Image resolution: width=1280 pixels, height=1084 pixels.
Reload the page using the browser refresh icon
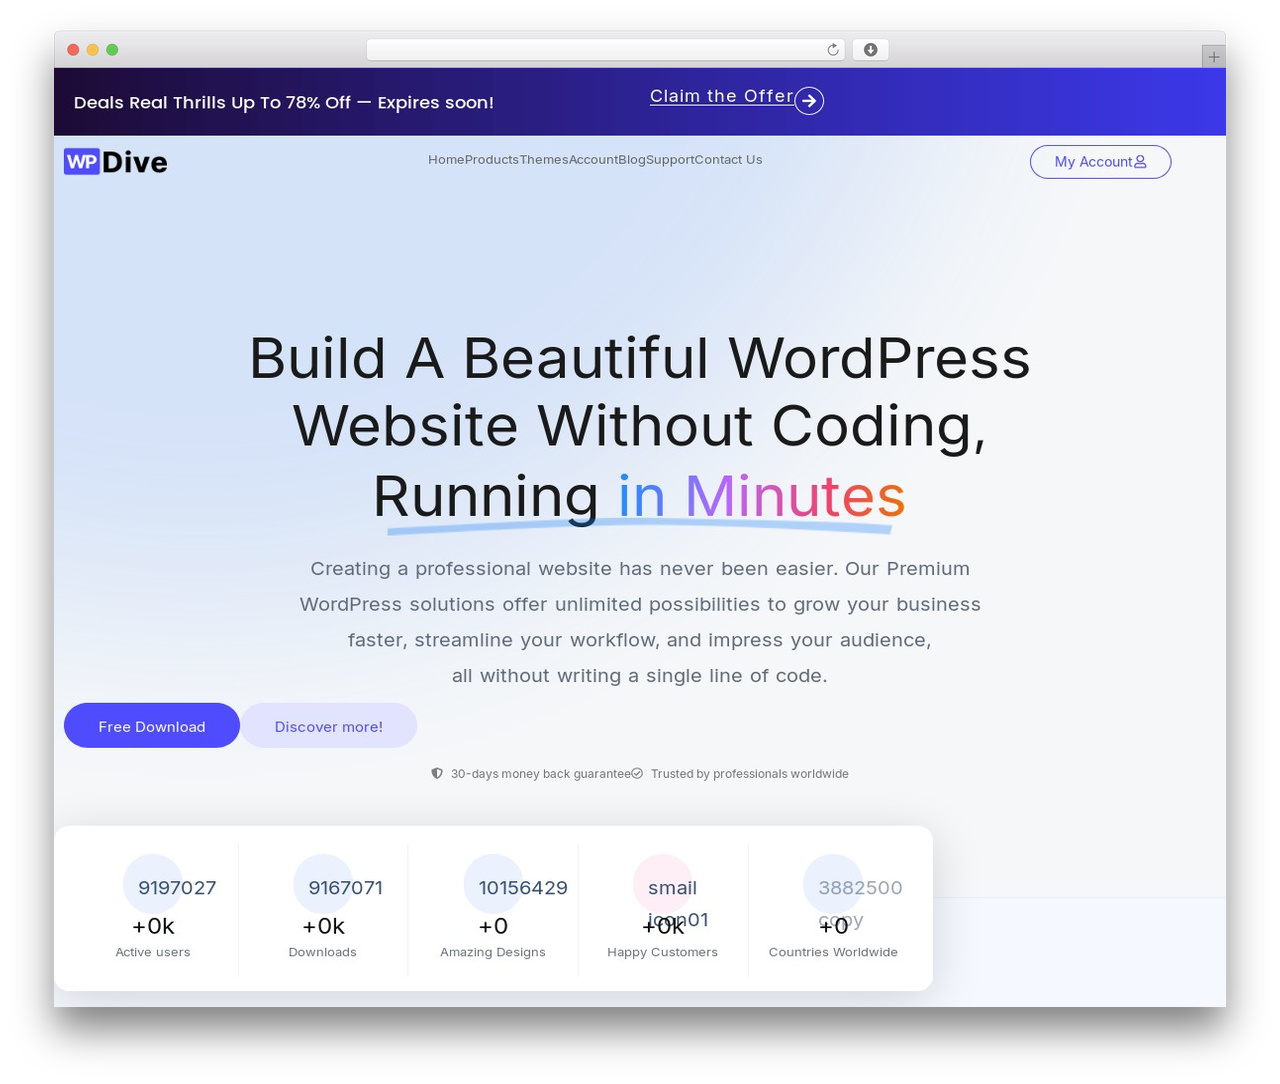[832, 50]
